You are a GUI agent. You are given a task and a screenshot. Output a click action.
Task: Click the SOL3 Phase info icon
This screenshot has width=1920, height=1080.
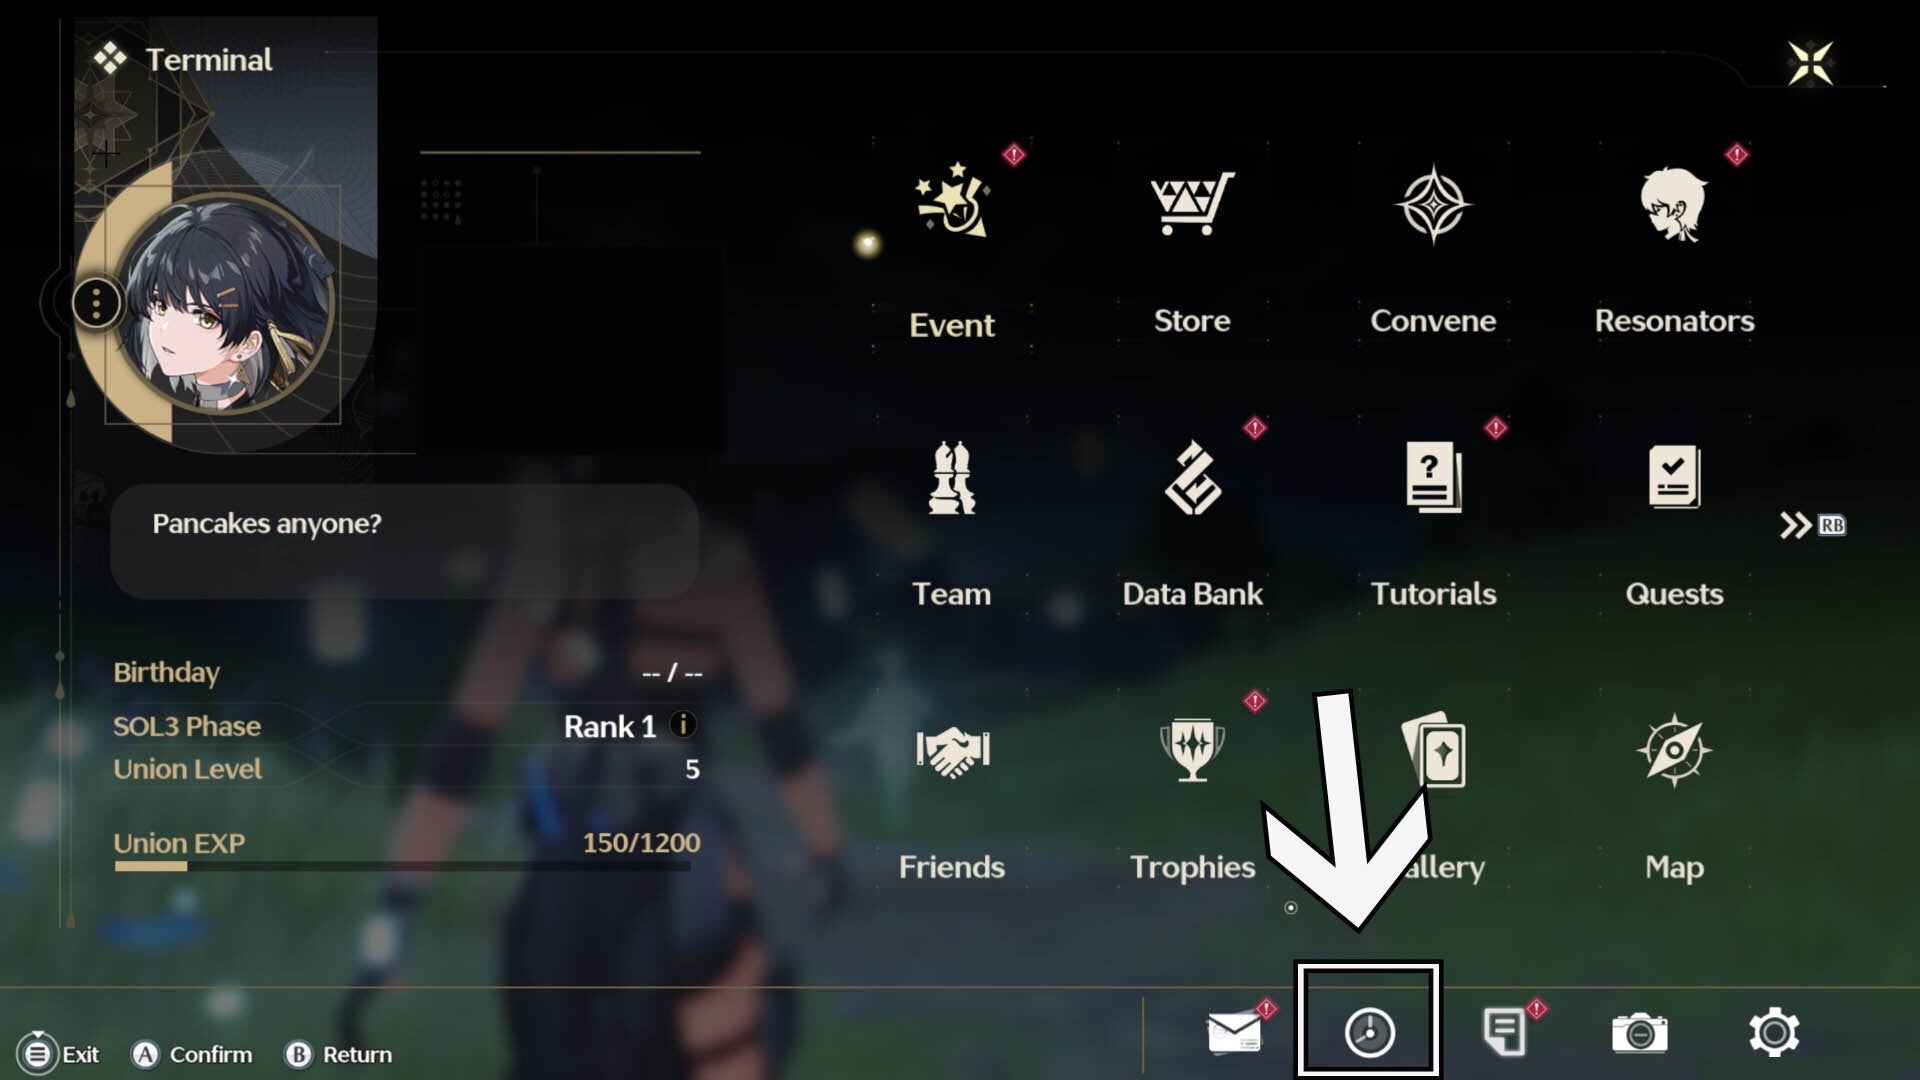pos(683,725)
